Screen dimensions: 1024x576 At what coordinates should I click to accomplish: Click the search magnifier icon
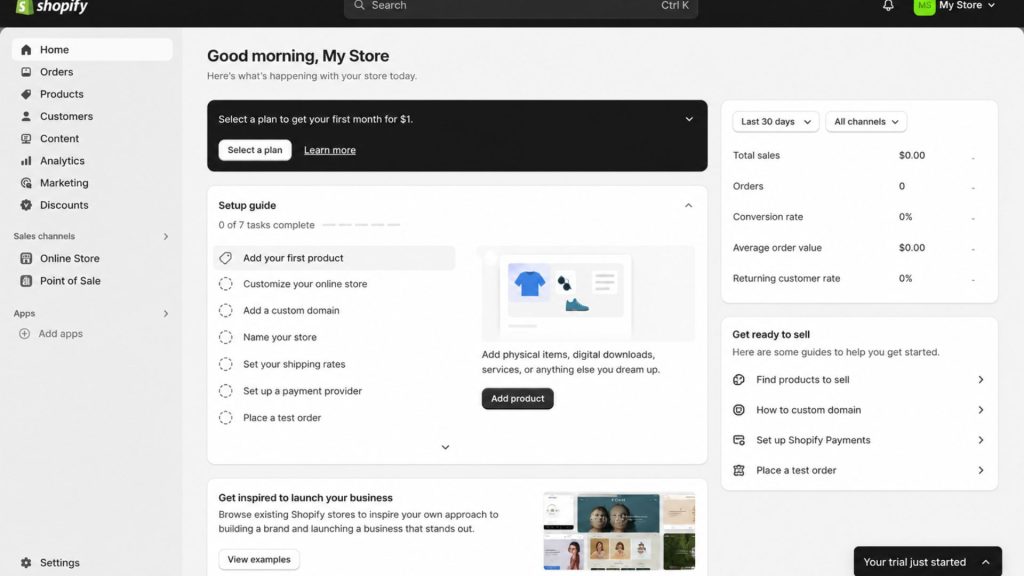pos(359,5)
